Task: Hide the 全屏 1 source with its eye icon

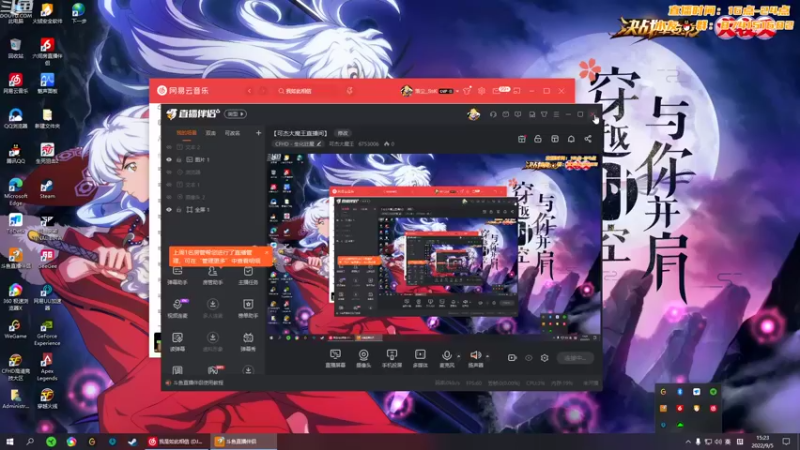Action: coord(169,210)
